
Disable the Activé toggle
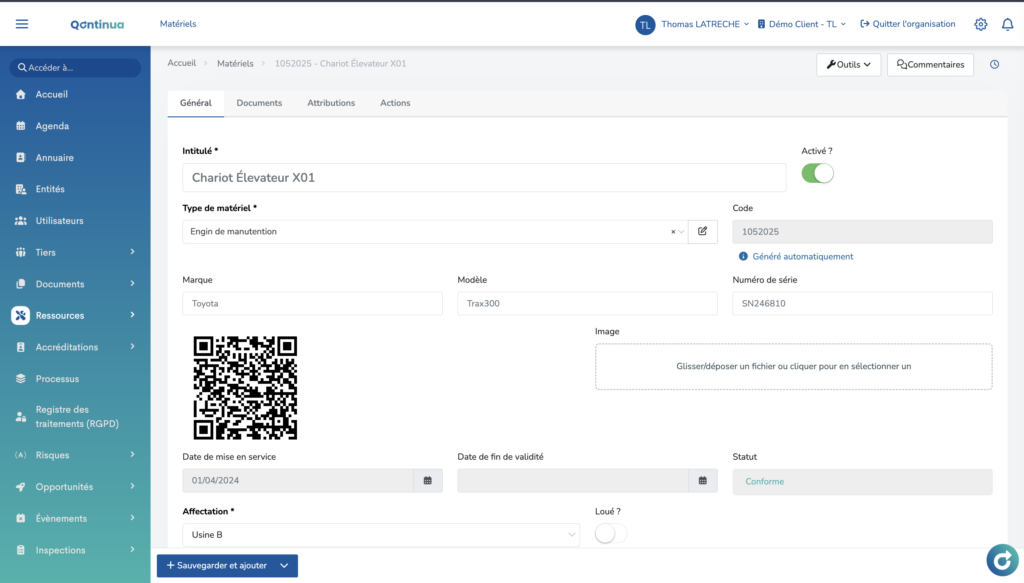click(x=817, y=173)
